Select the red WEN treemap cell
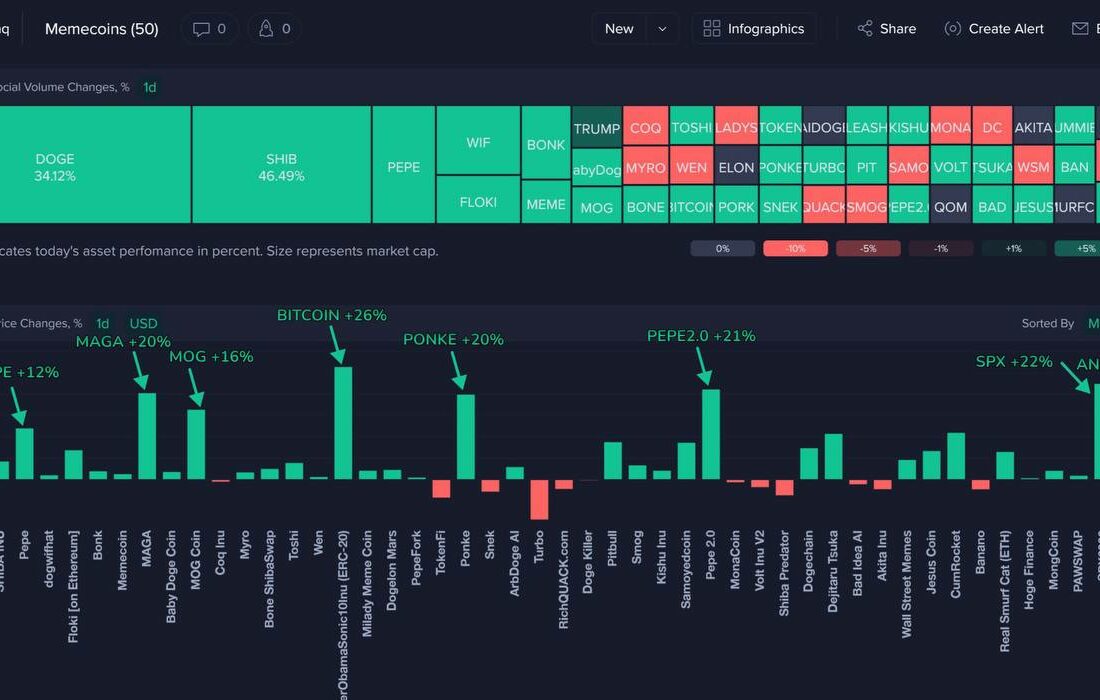The image size is (1100, 700). click(692, 166)
